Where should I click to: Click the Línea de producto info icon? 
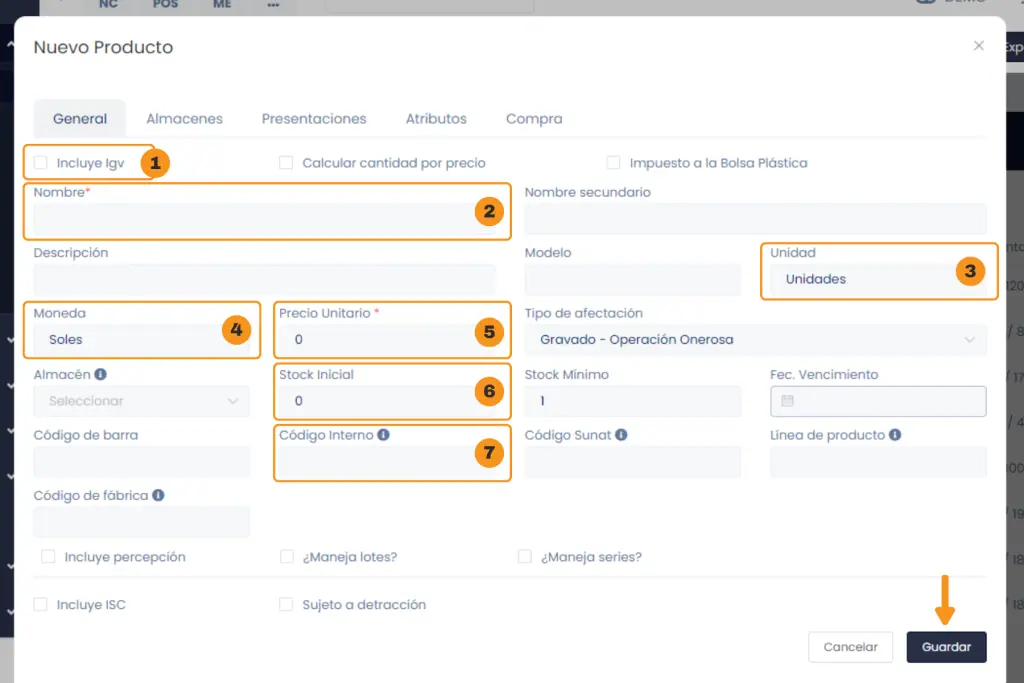pyautogui.click(x=895, y=435)
